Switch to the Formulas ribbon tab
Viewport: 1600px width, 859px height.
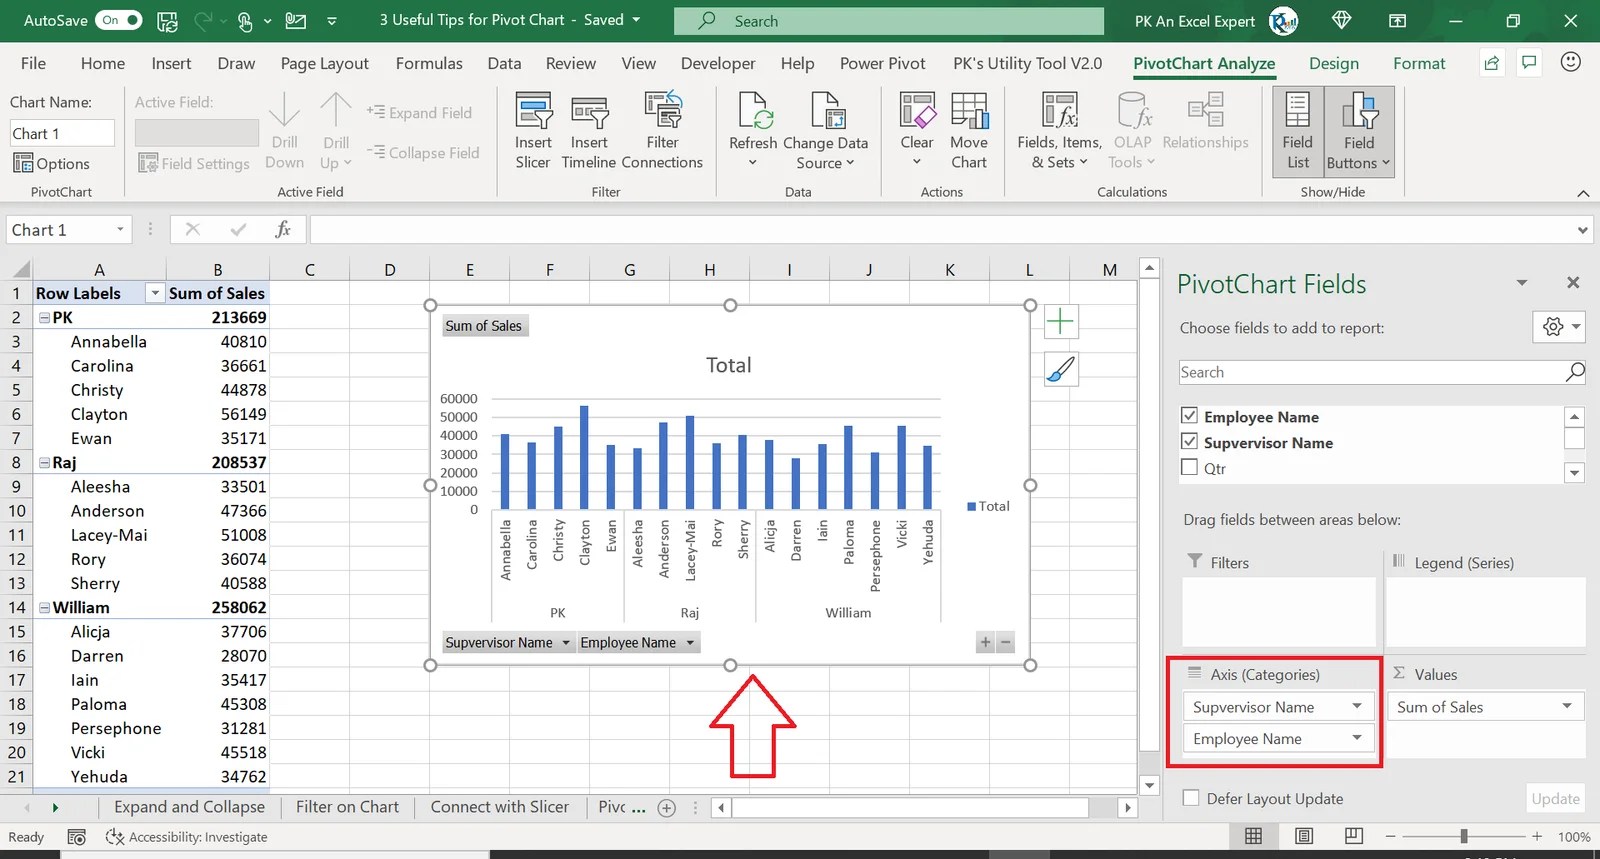(429, 63)
